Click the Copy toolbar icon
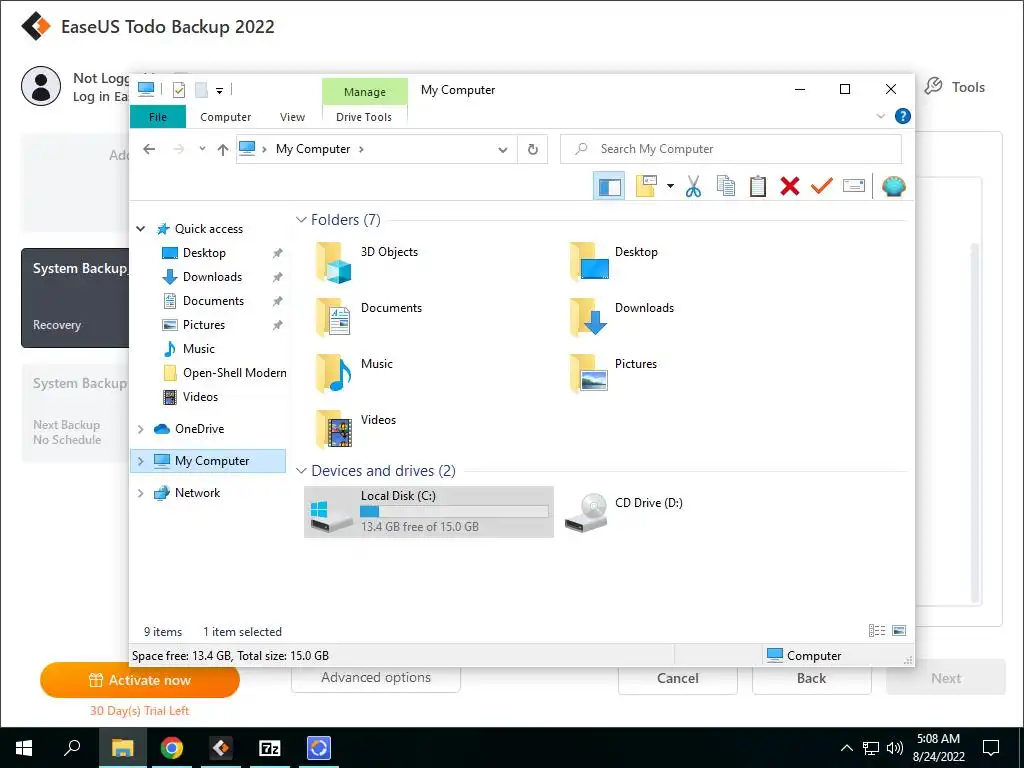This screenshot has width=1024, height=768. pyautogui.click(x=726, y=187)
